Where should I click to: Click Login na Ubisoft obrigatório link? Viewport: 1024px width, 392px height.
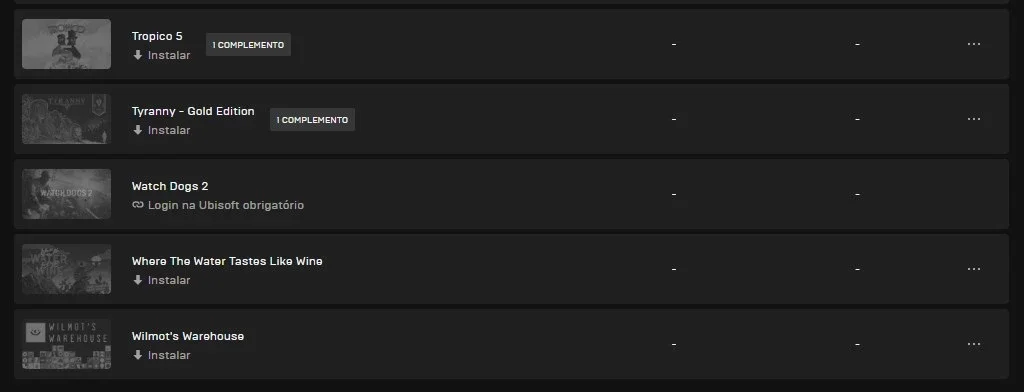coord(225,205)
